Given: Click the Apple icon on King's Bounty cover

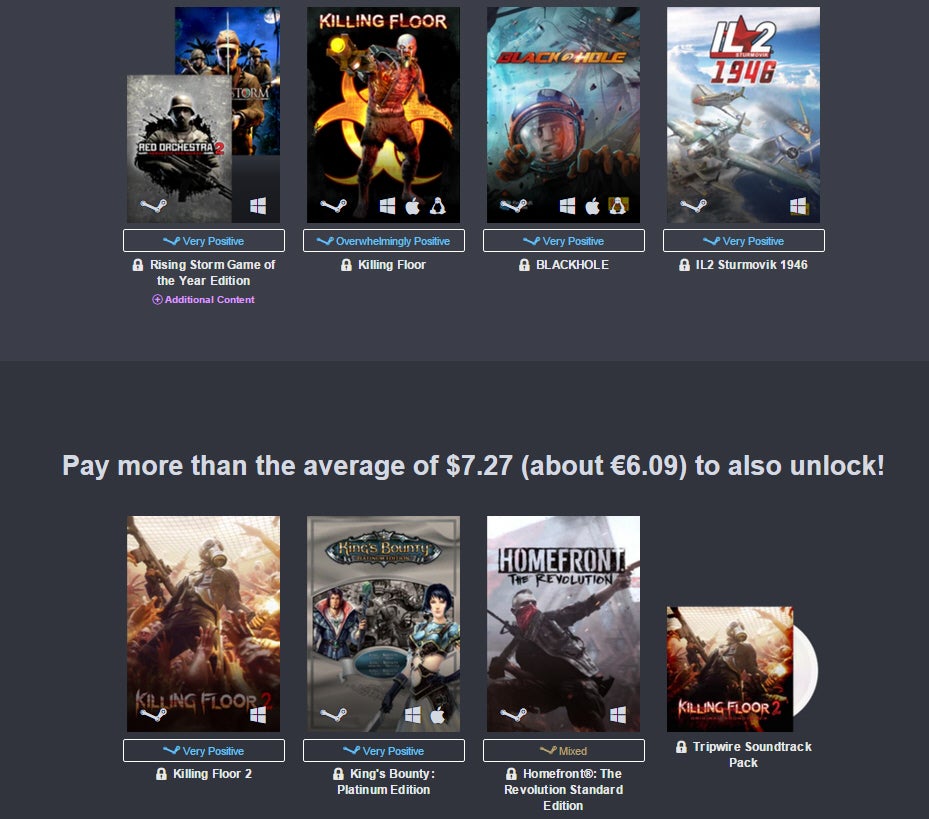Looking at the screenshot, I should (x=437, y=715).
